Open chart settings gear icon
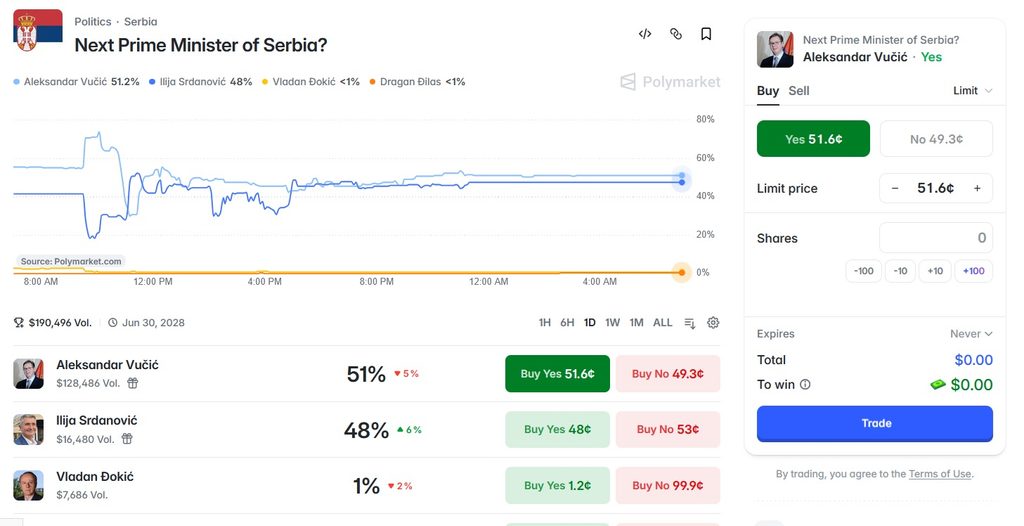The width and height of the screenshot is (1024, 526). (713, 323)
